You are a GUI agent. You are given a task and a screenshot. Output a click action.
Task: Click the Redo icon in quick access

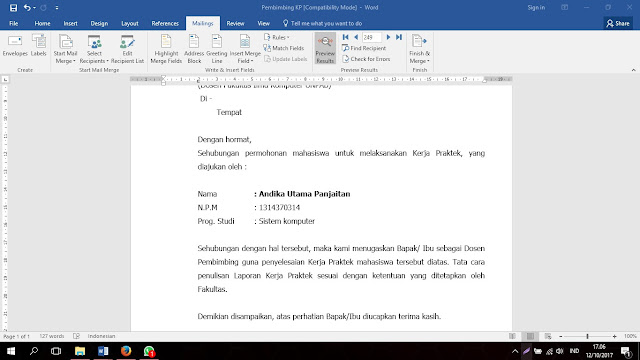[x=43, y=7]
